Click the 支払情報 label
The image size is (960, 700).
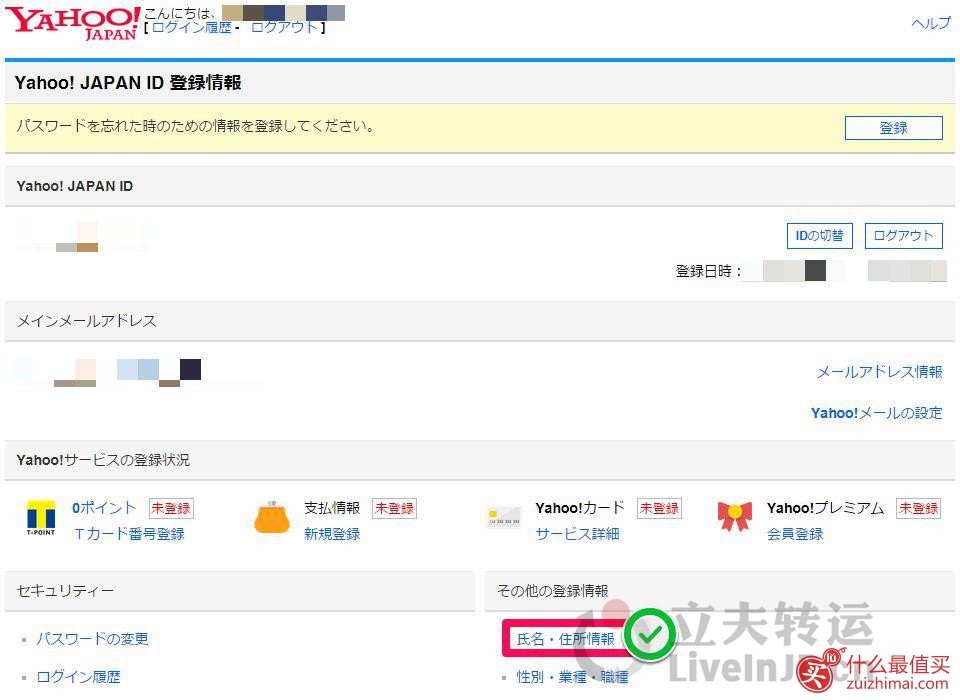tap(332, 508)
